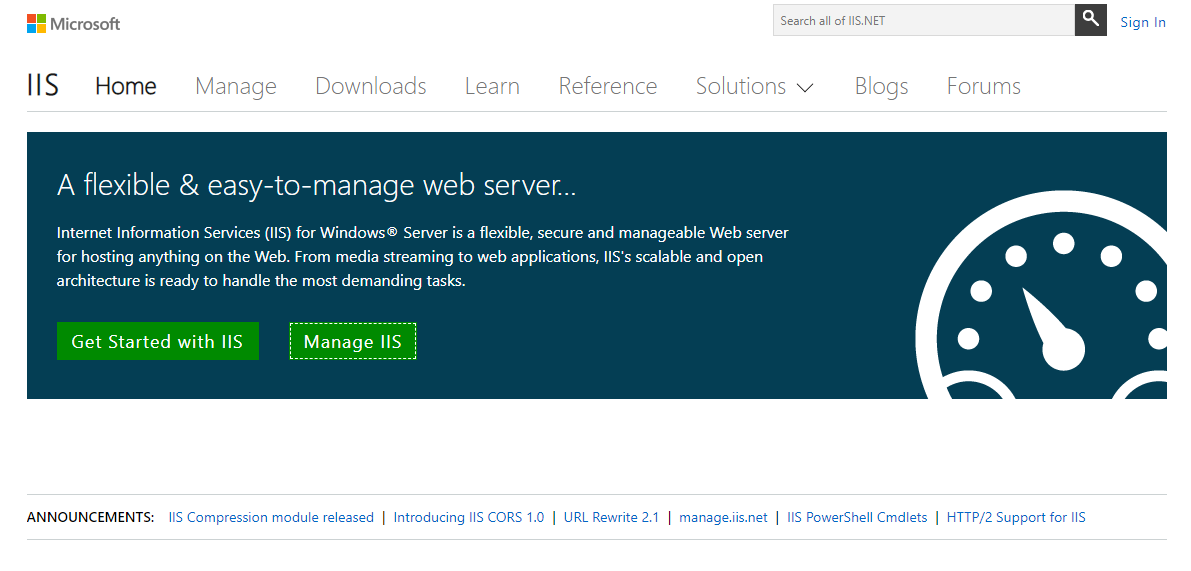Viewport: 1191px width, 571px height.
Task: Open the Home navigation item
Action: point(126,87)
